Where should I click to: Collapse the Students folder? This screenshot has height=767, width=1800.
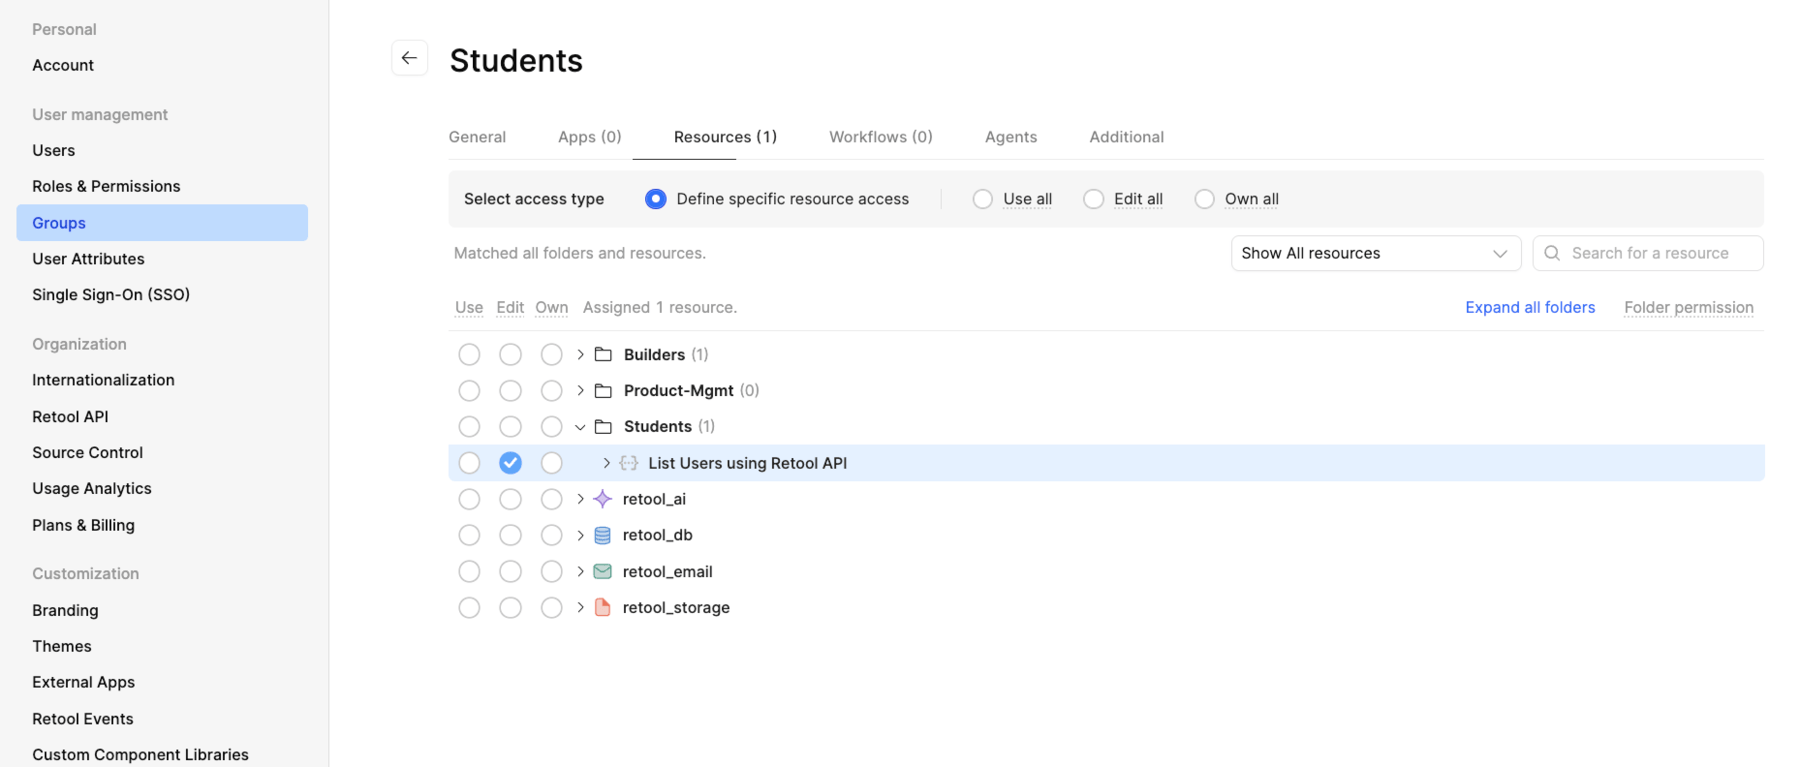click(x=580, y=427)
